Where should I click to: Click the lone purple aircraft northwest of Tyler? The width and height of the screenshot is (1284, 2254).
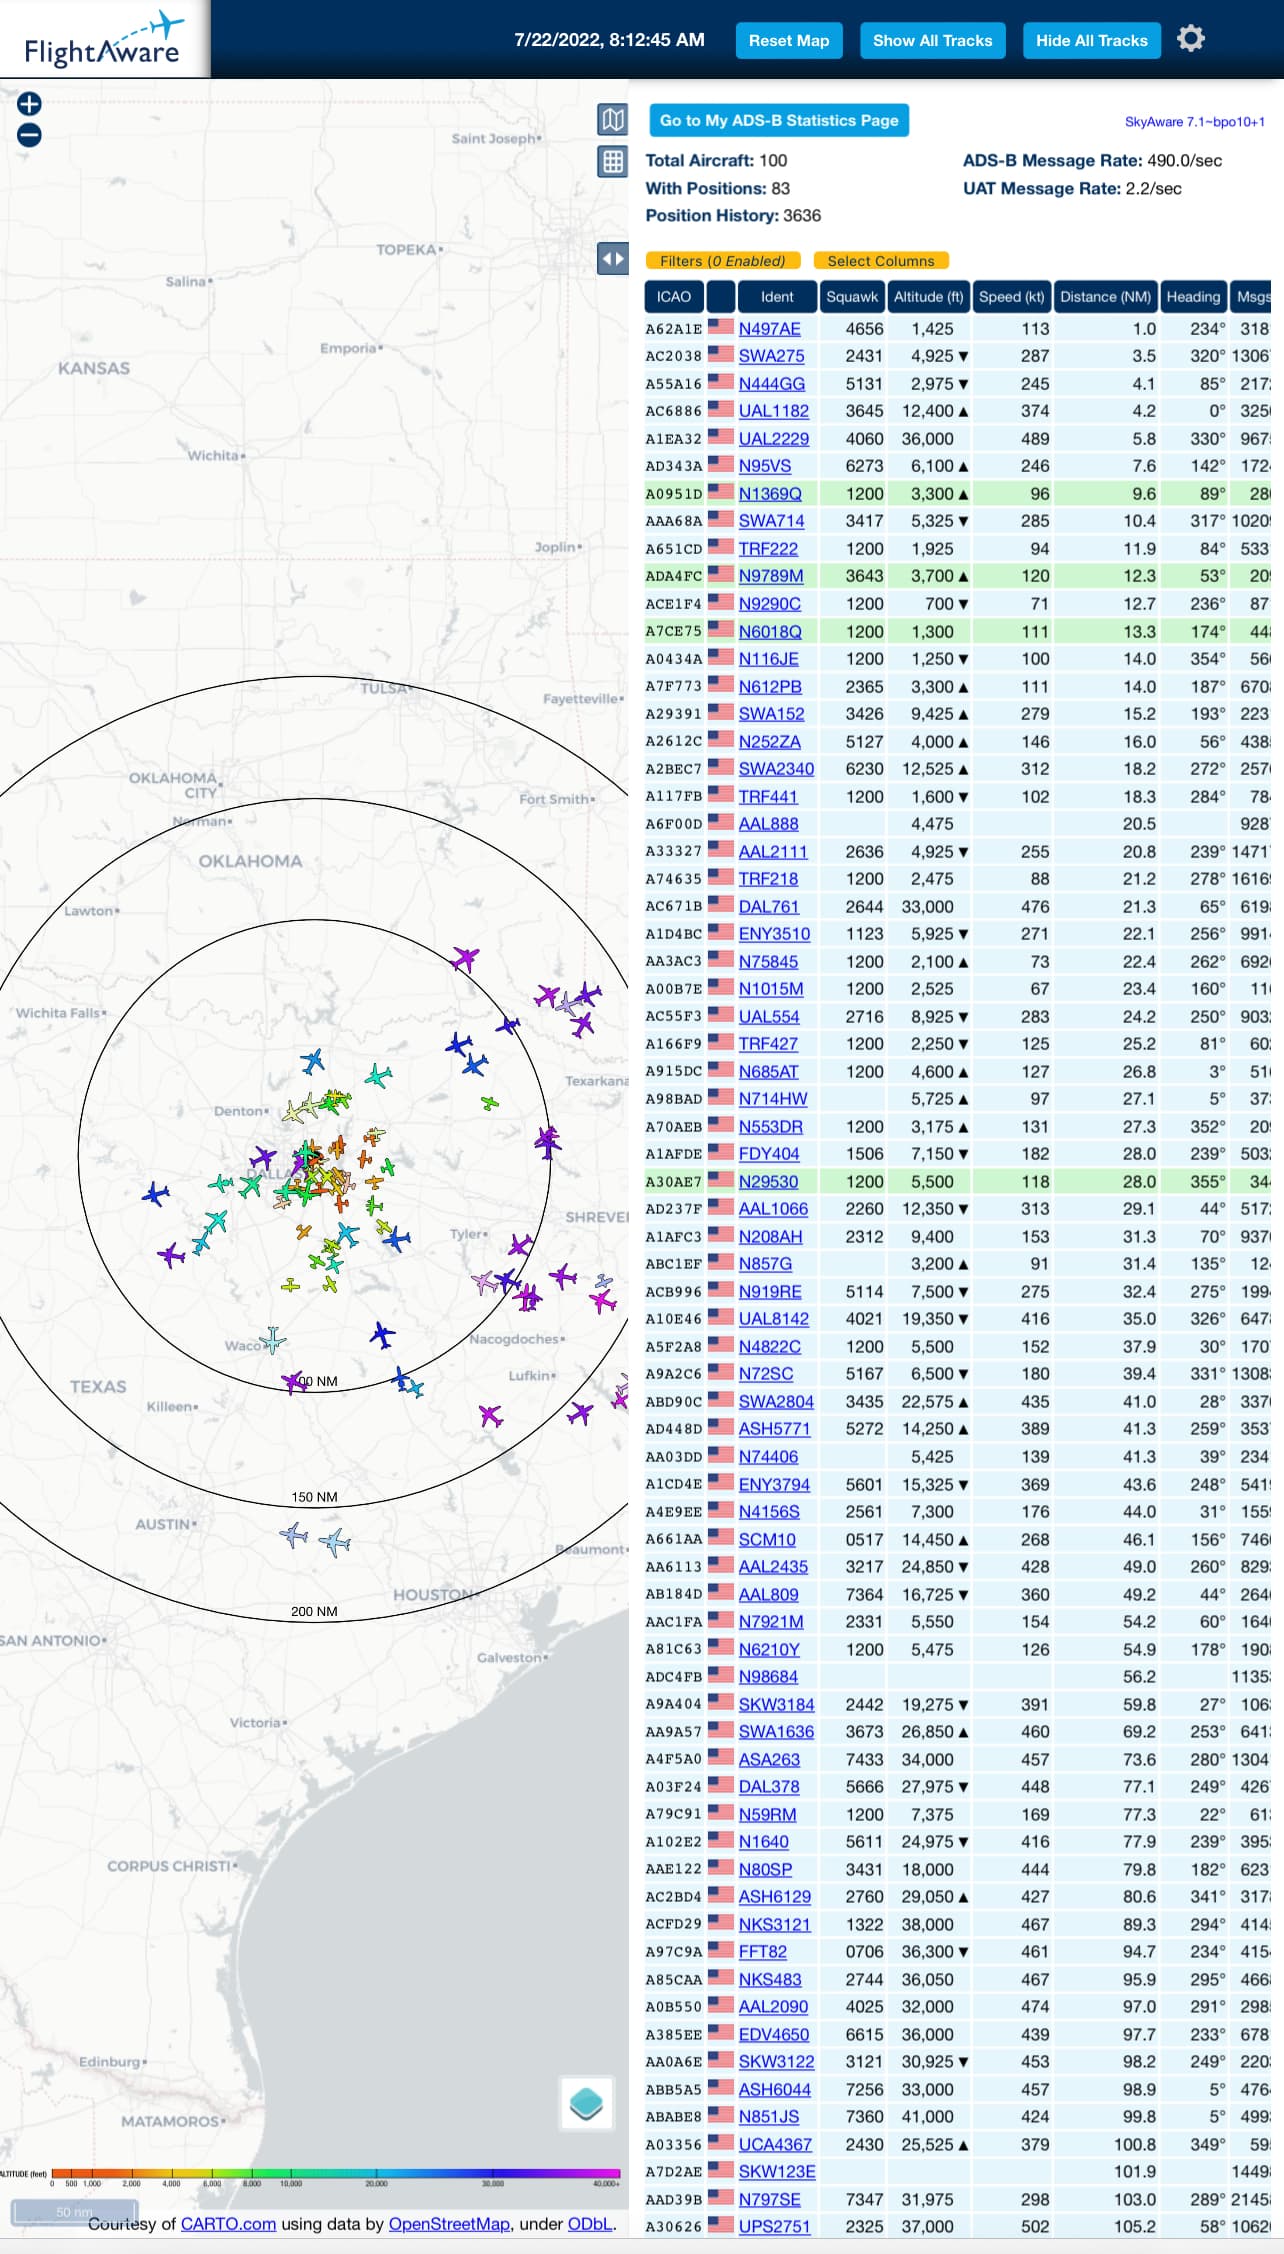pos(520,1245)
